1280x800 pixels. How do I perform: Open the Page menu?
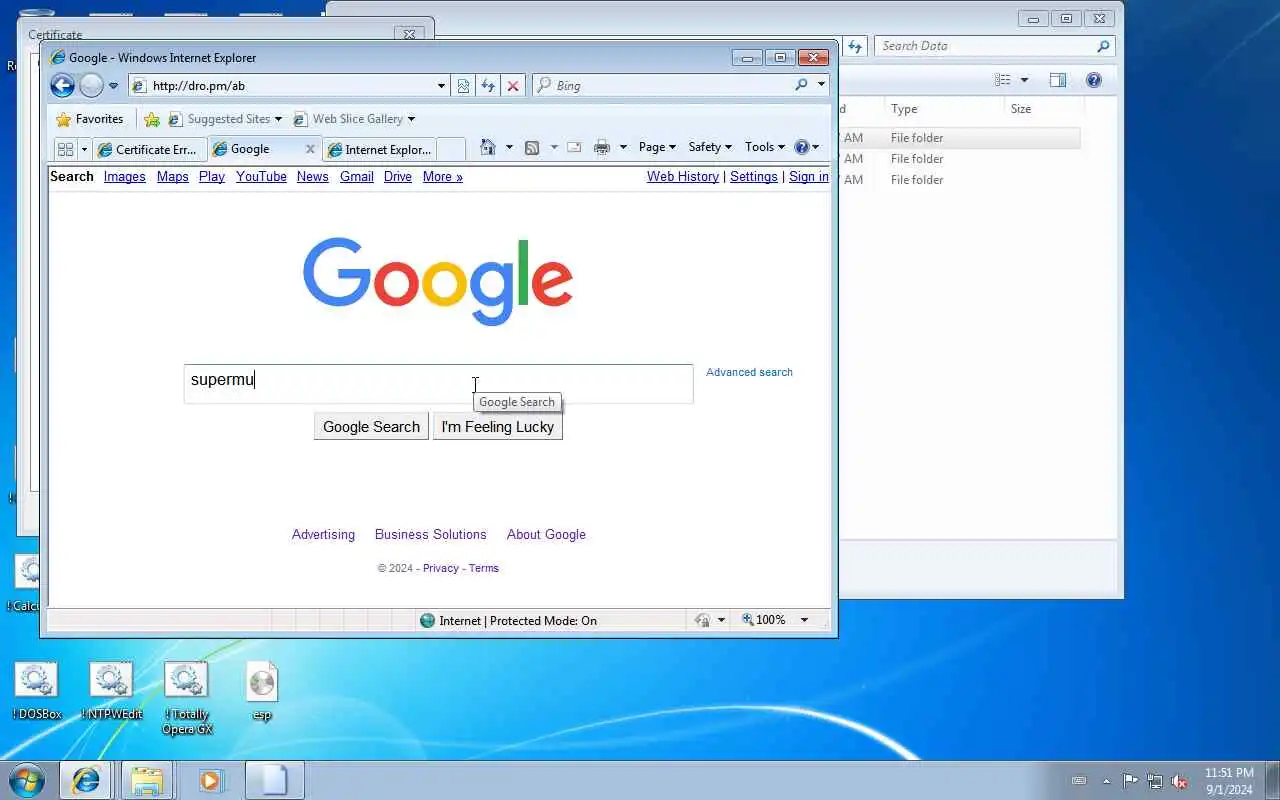[x=657, y=147]
